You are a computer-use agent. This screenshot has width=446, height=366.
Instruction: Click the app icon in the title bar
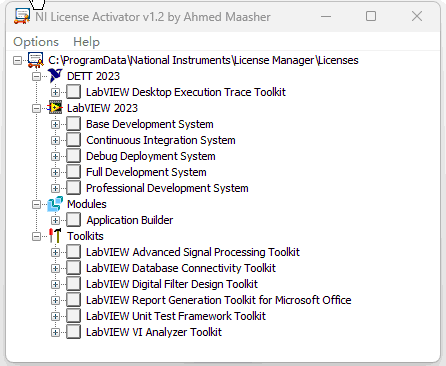point(22,16)
